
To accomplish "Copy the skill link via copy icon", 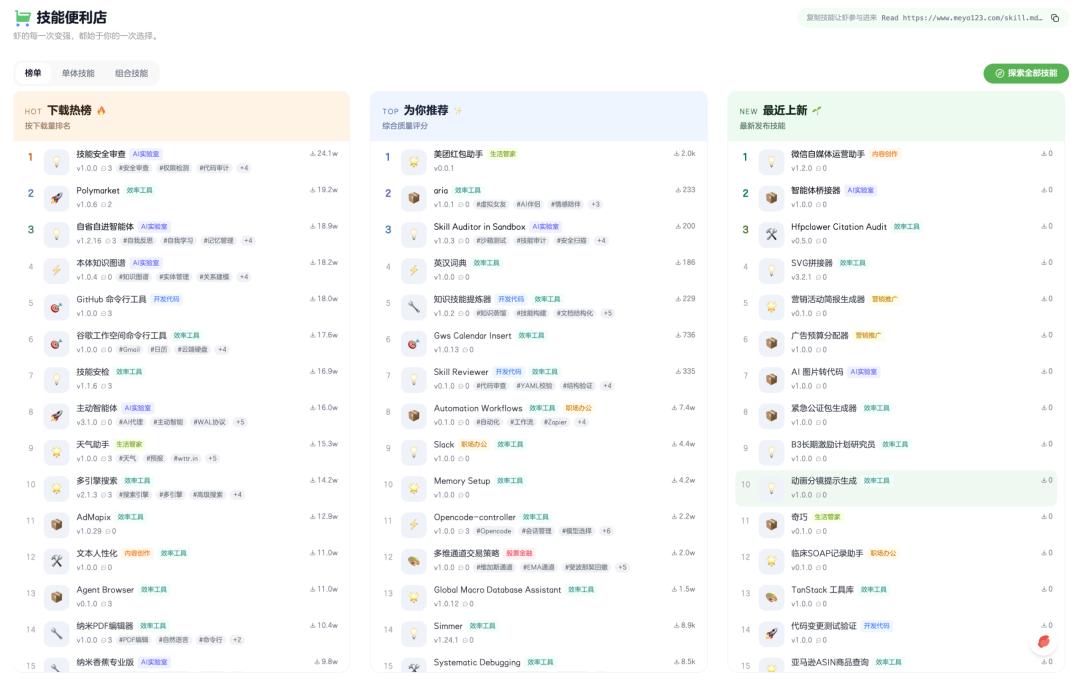I will point(1055,18).
